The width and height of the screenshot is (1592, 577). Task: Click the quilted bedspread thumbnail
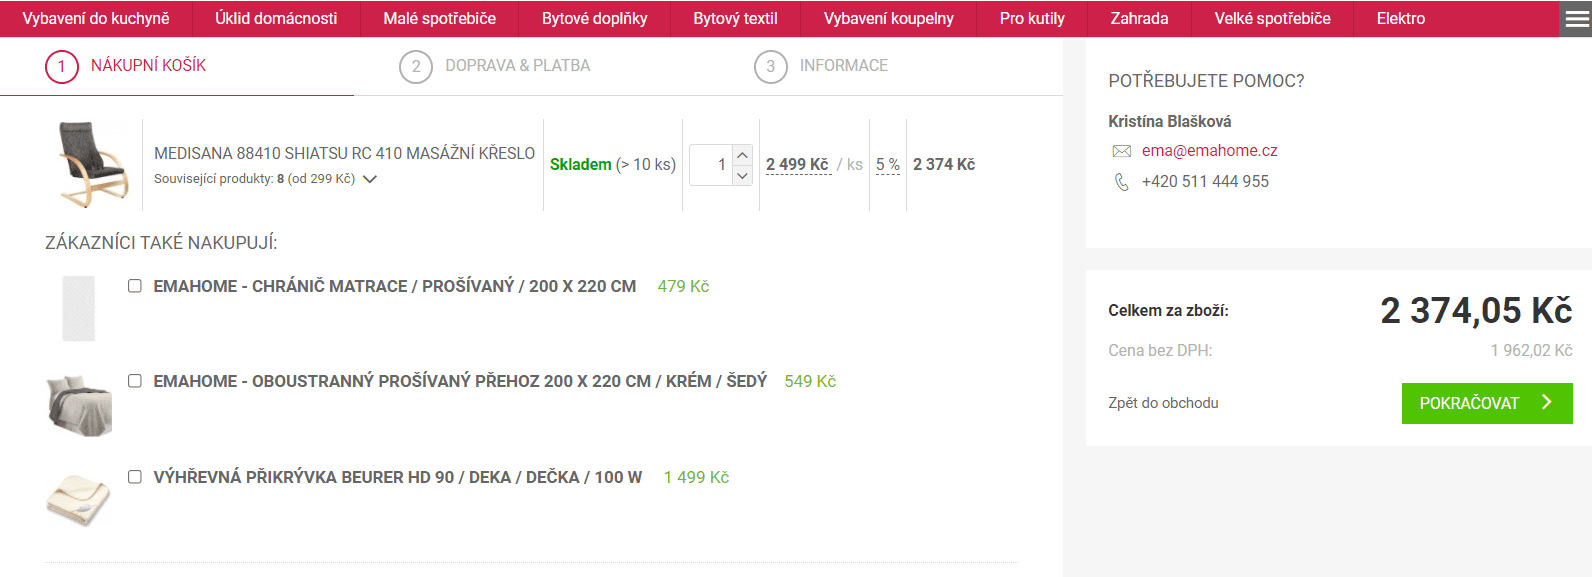click(79, 405)
